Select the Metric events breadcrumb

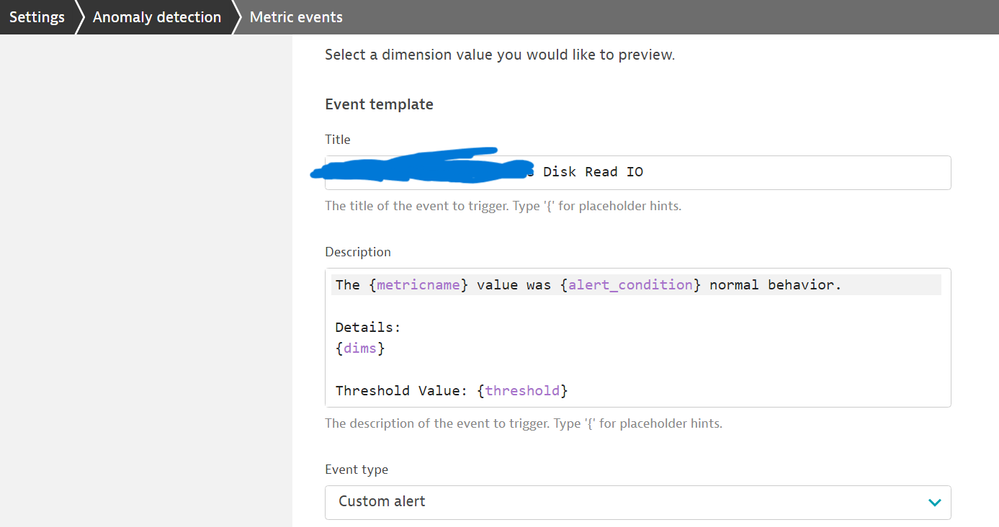coord(295,17)
